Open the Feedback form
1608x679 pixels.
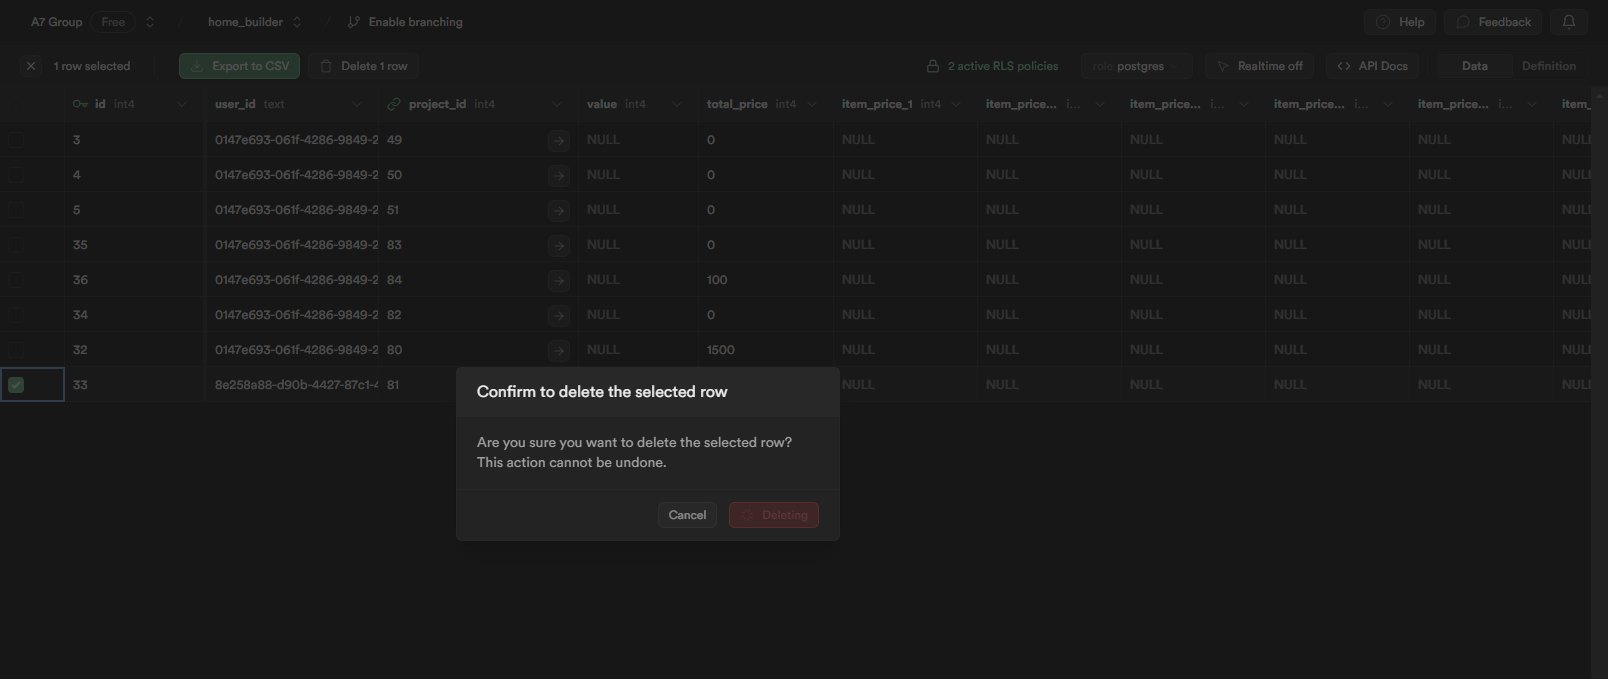click(x=1493, y=22)
